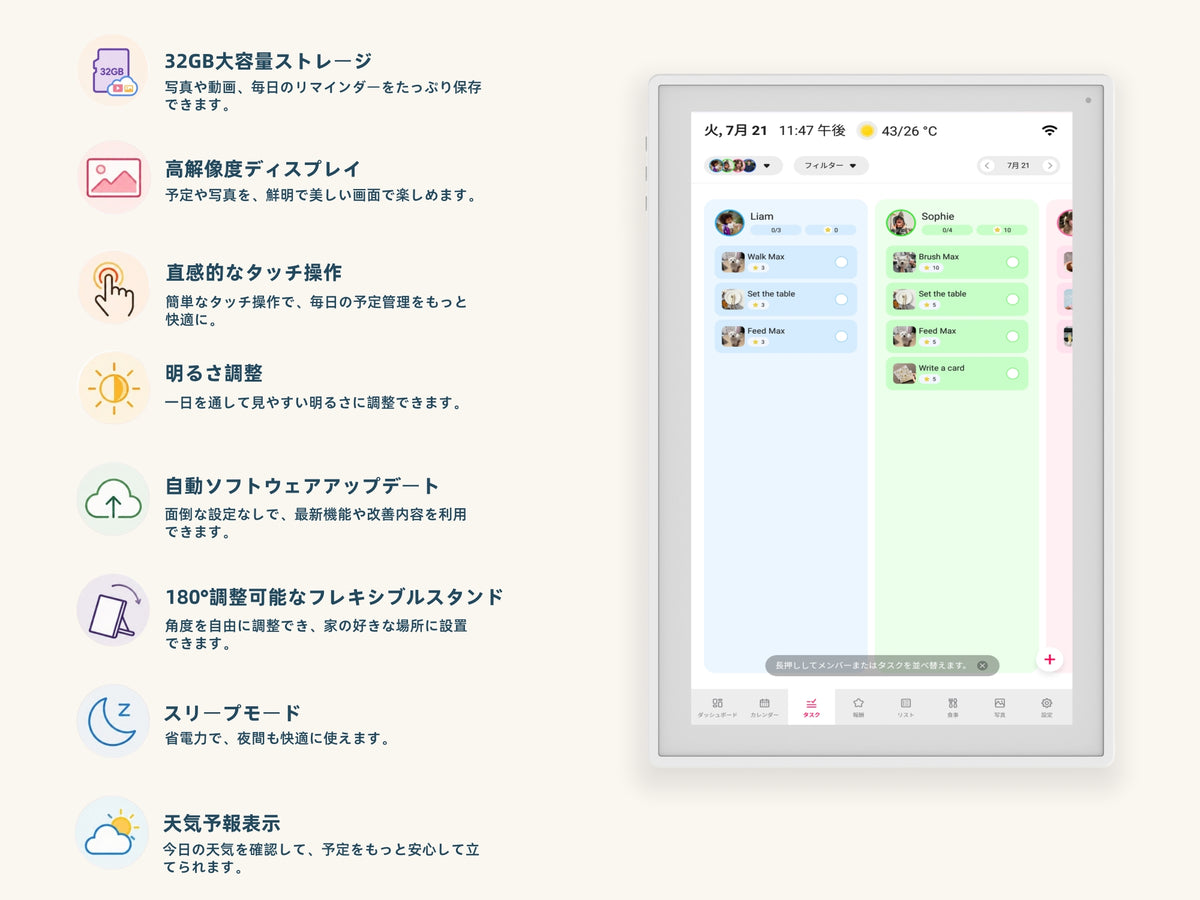Click the 32GB大容量ストレージ heading
The image size is (1200, 900).
pyautogui.click(x=268, y=60)
